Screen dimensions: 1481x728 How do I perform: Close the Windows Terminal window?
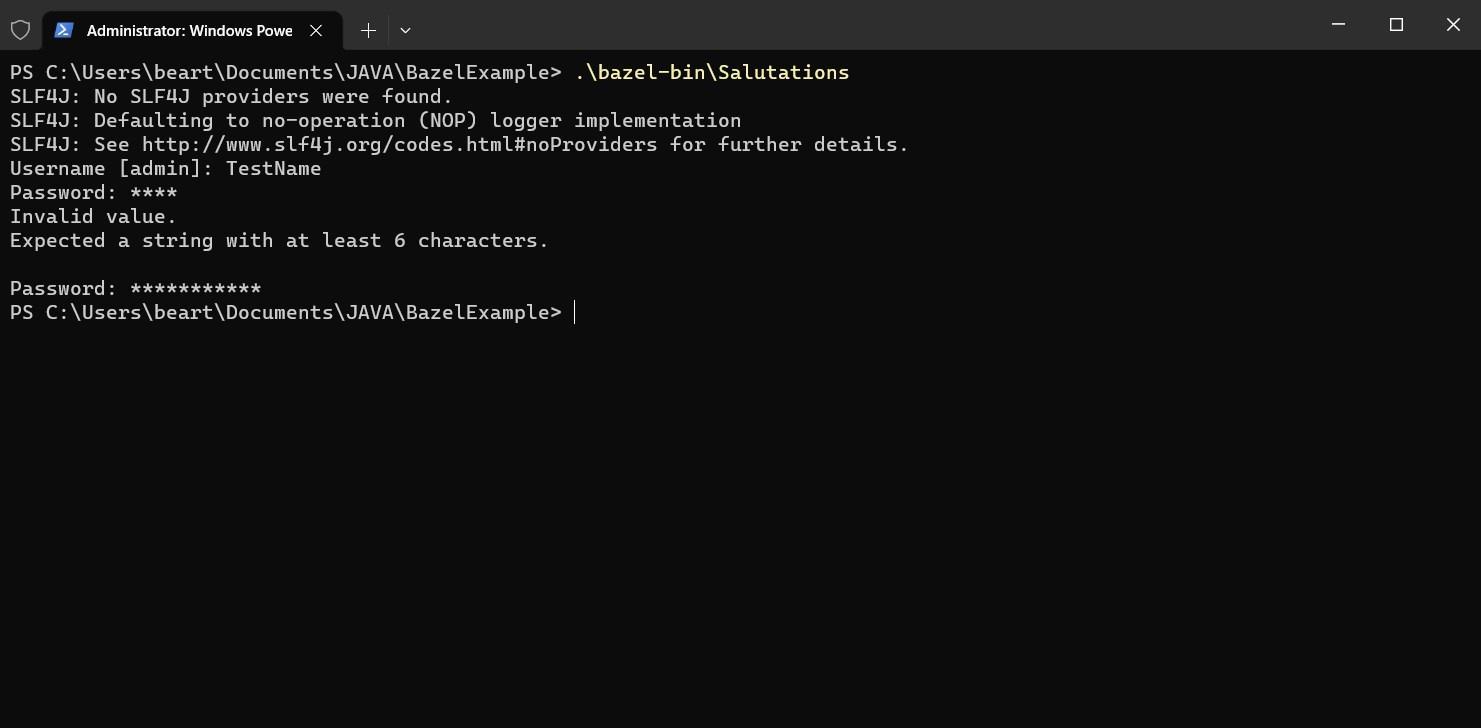pos(1453,25)
